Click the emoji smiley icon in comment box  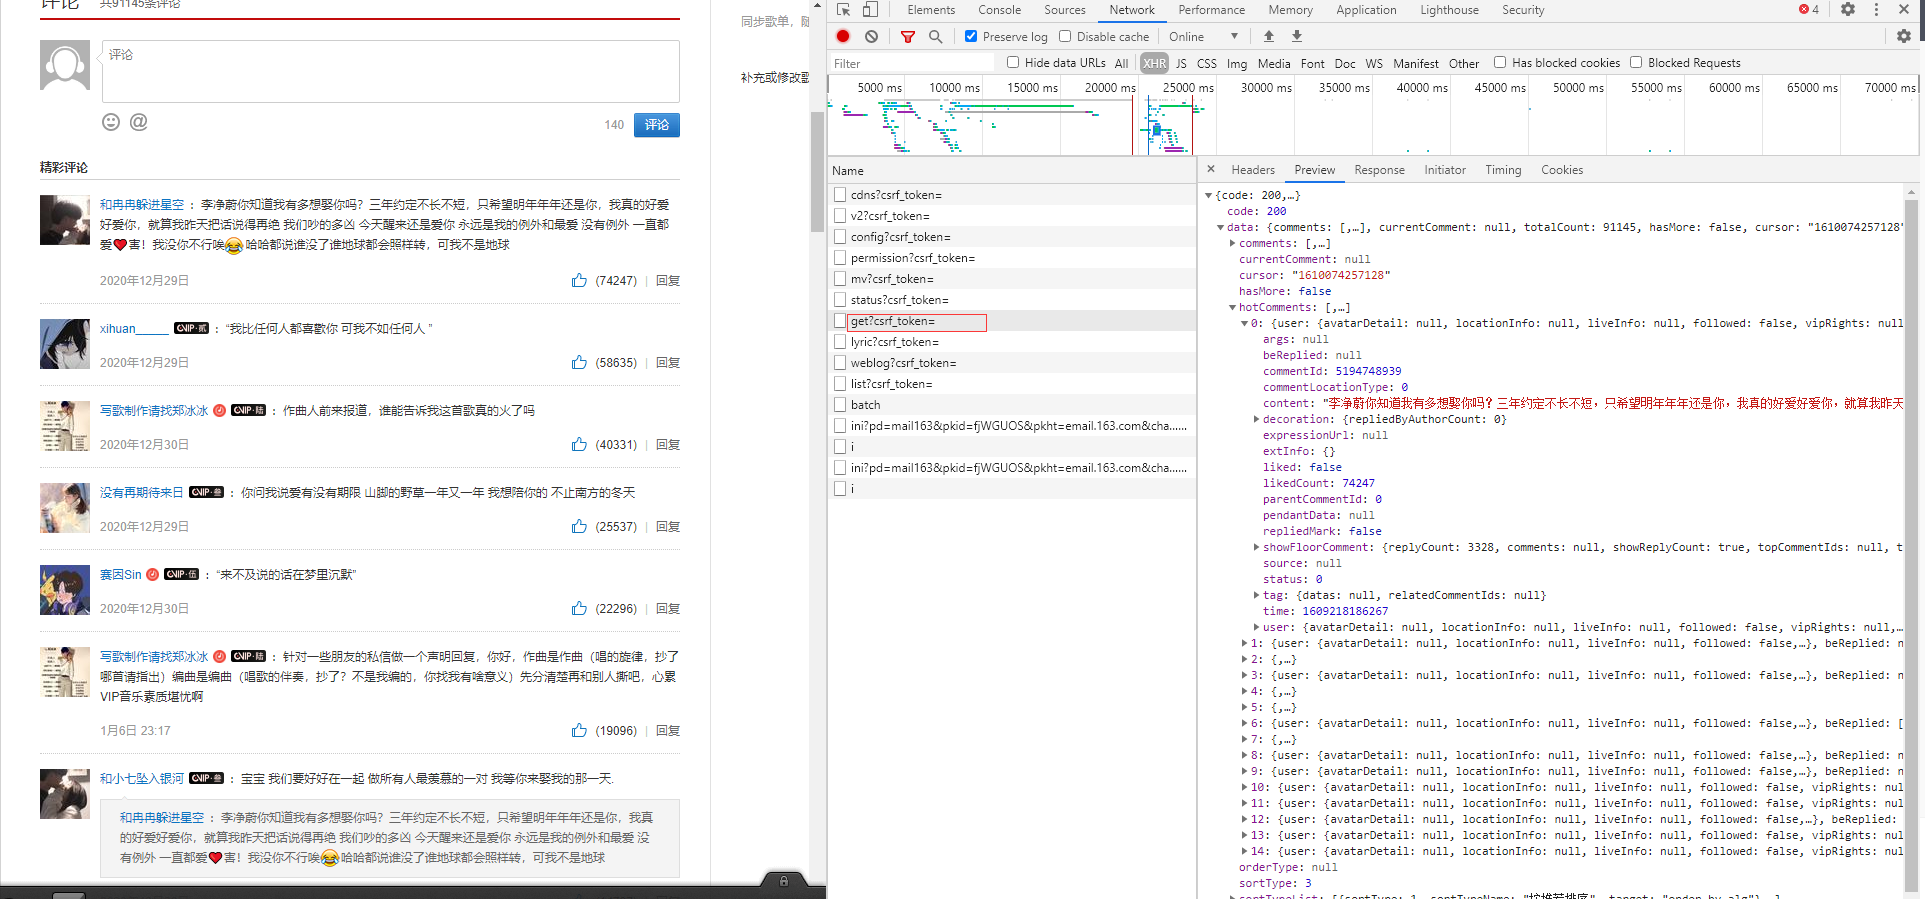click(111, 122)
